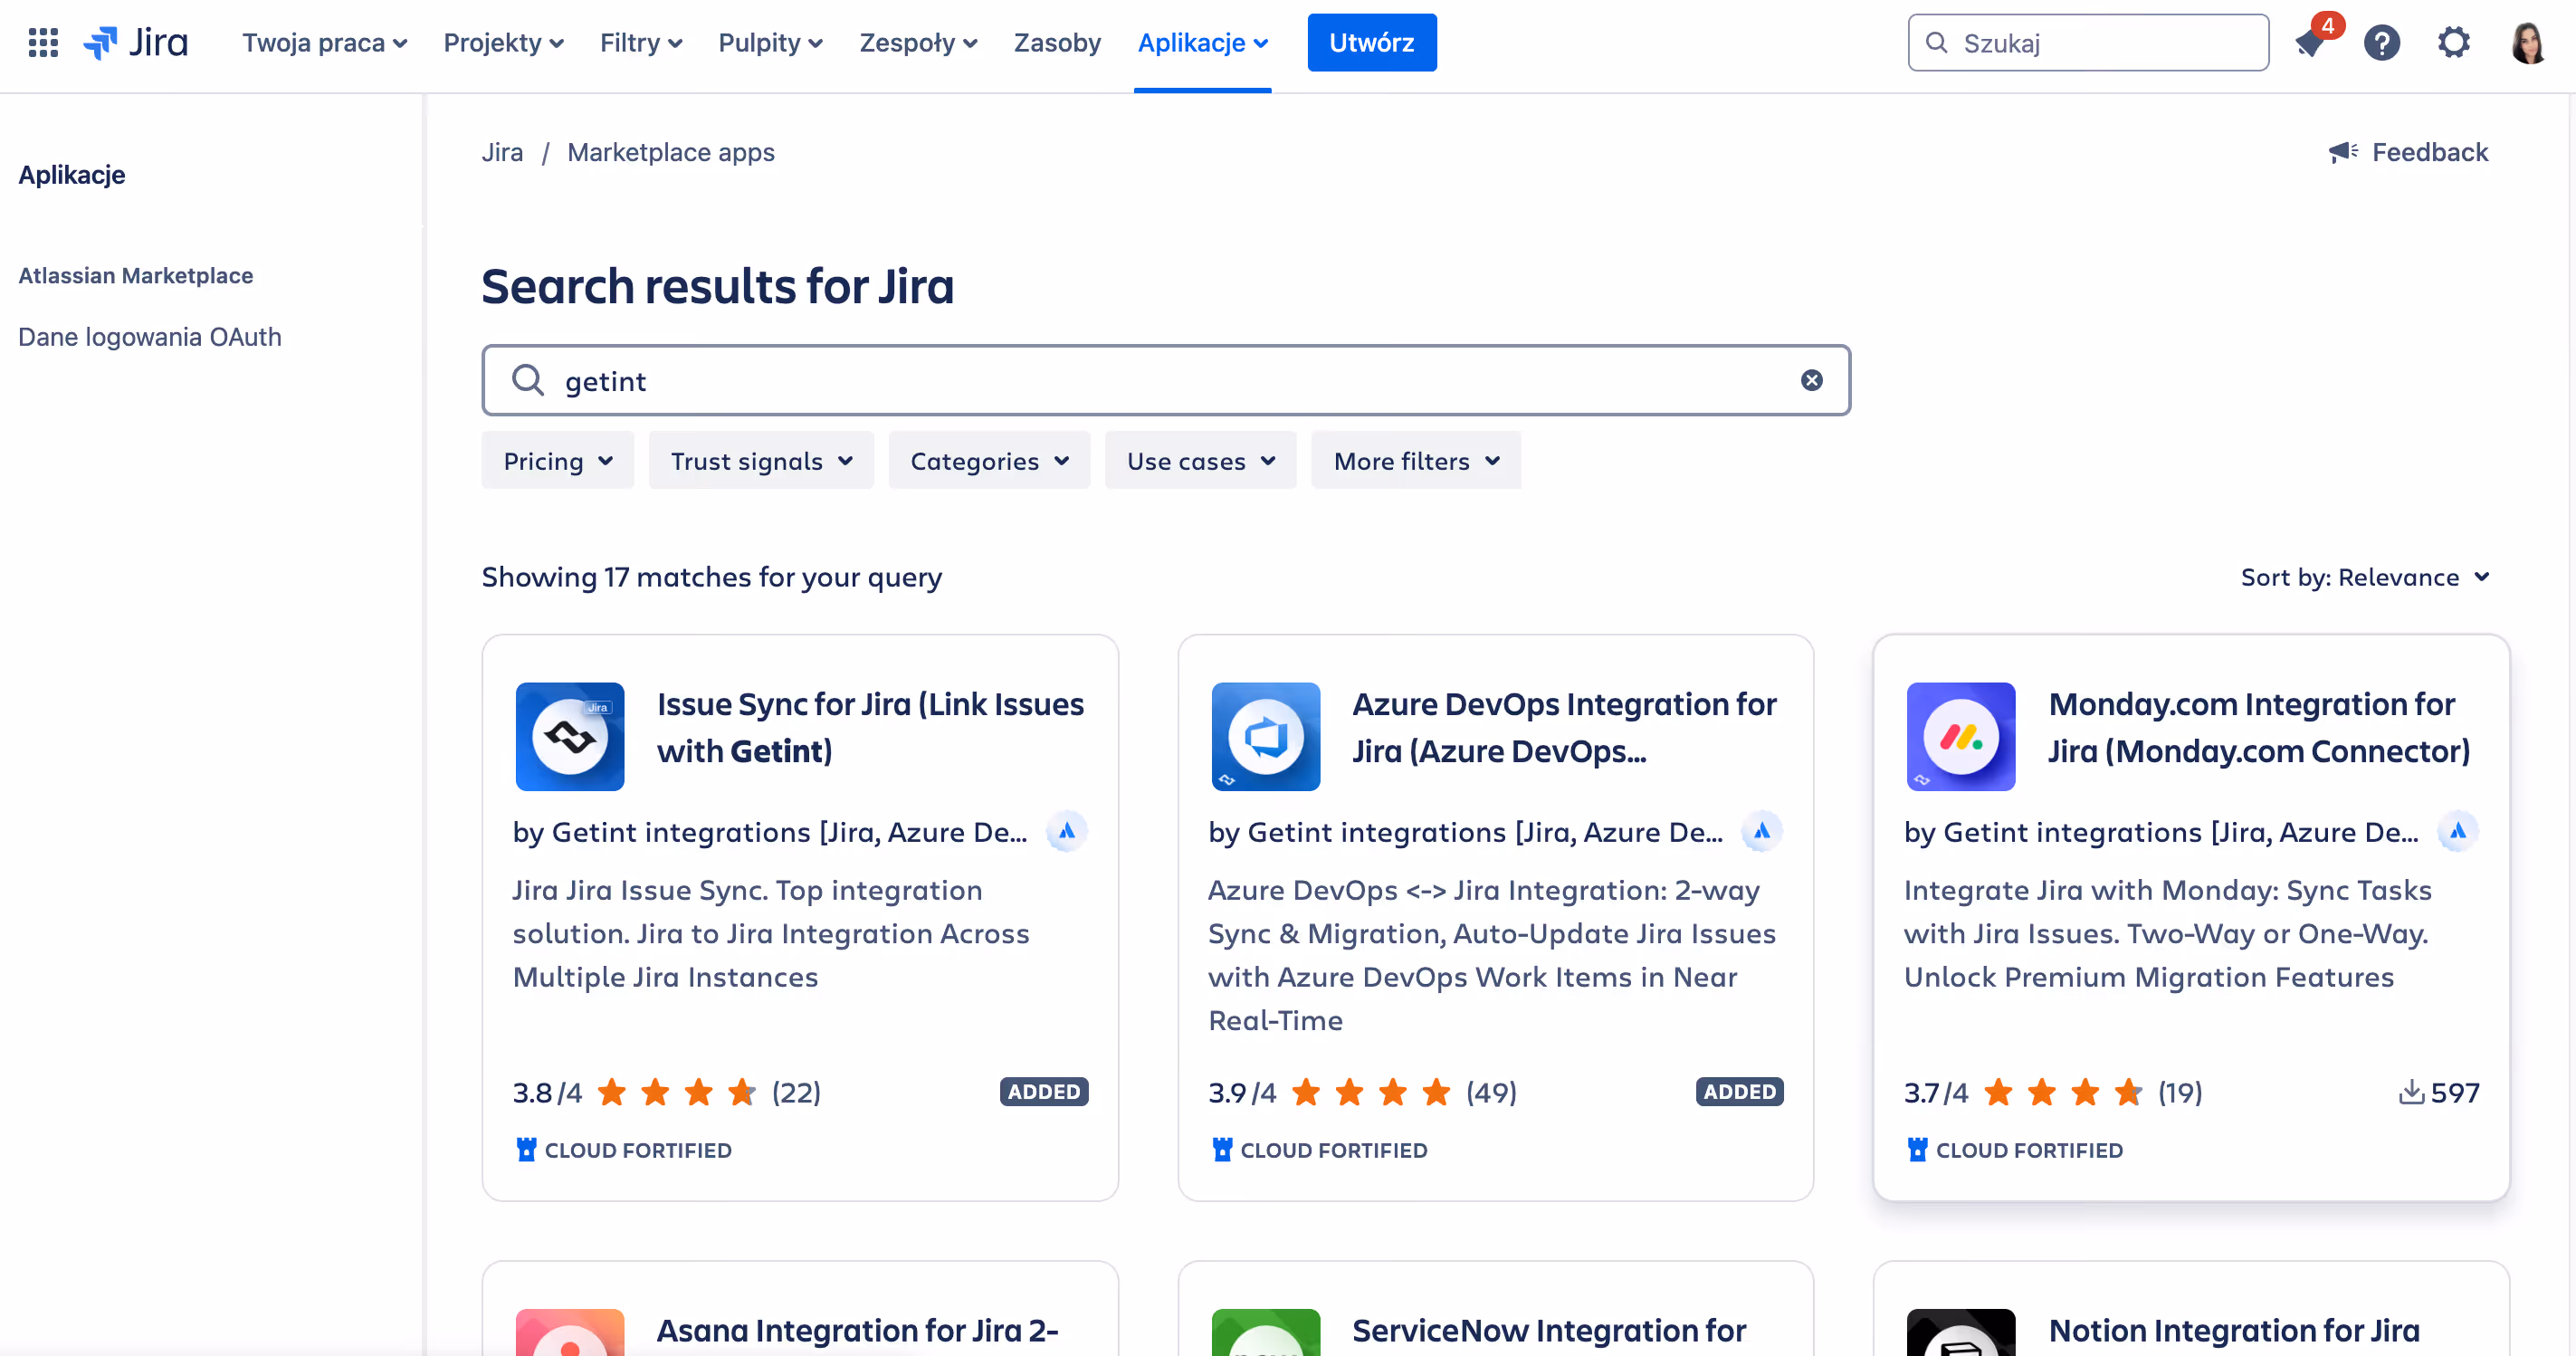The width and height of the screenshot is (2576, 1356).
Task: Open the Sort by Relevance dropdown
Action: tap(2364, 577)
